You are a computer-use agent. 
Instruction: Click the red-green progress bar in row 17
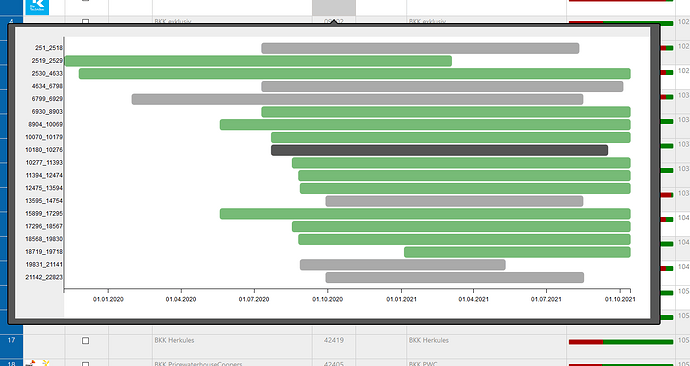[621, 342]
